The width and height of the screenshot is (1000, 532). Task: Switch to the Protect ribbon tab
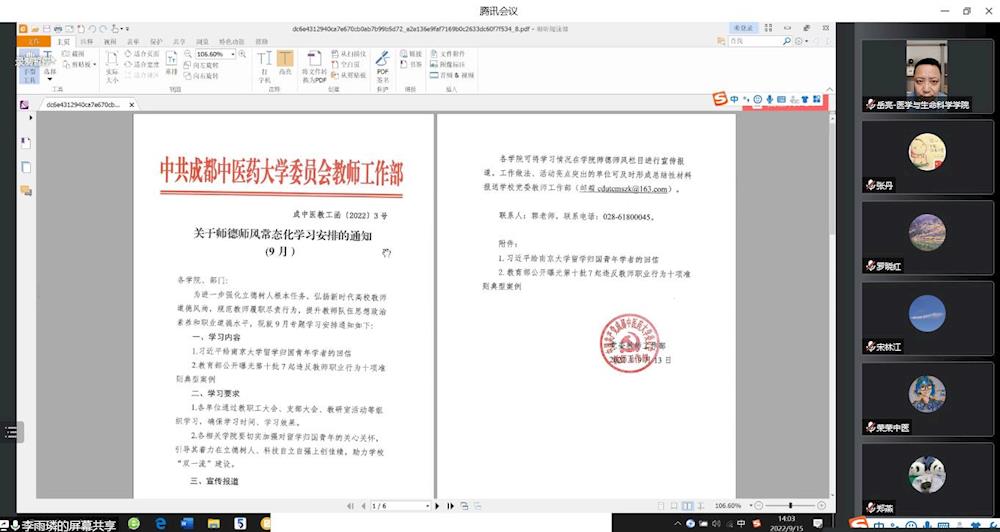(x=157, y=41)
